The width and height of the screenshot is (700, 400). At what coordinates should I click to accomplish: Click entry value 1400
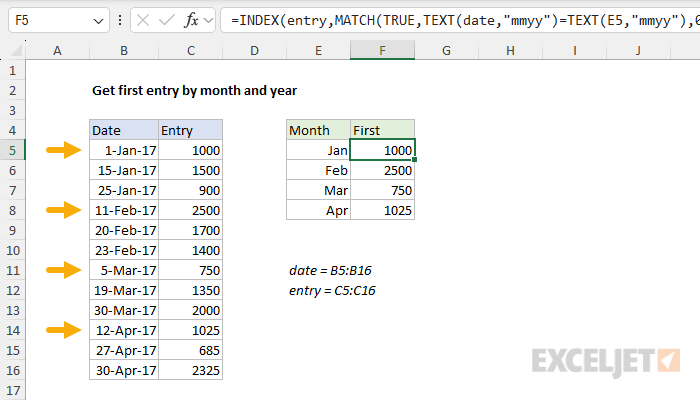191,250
